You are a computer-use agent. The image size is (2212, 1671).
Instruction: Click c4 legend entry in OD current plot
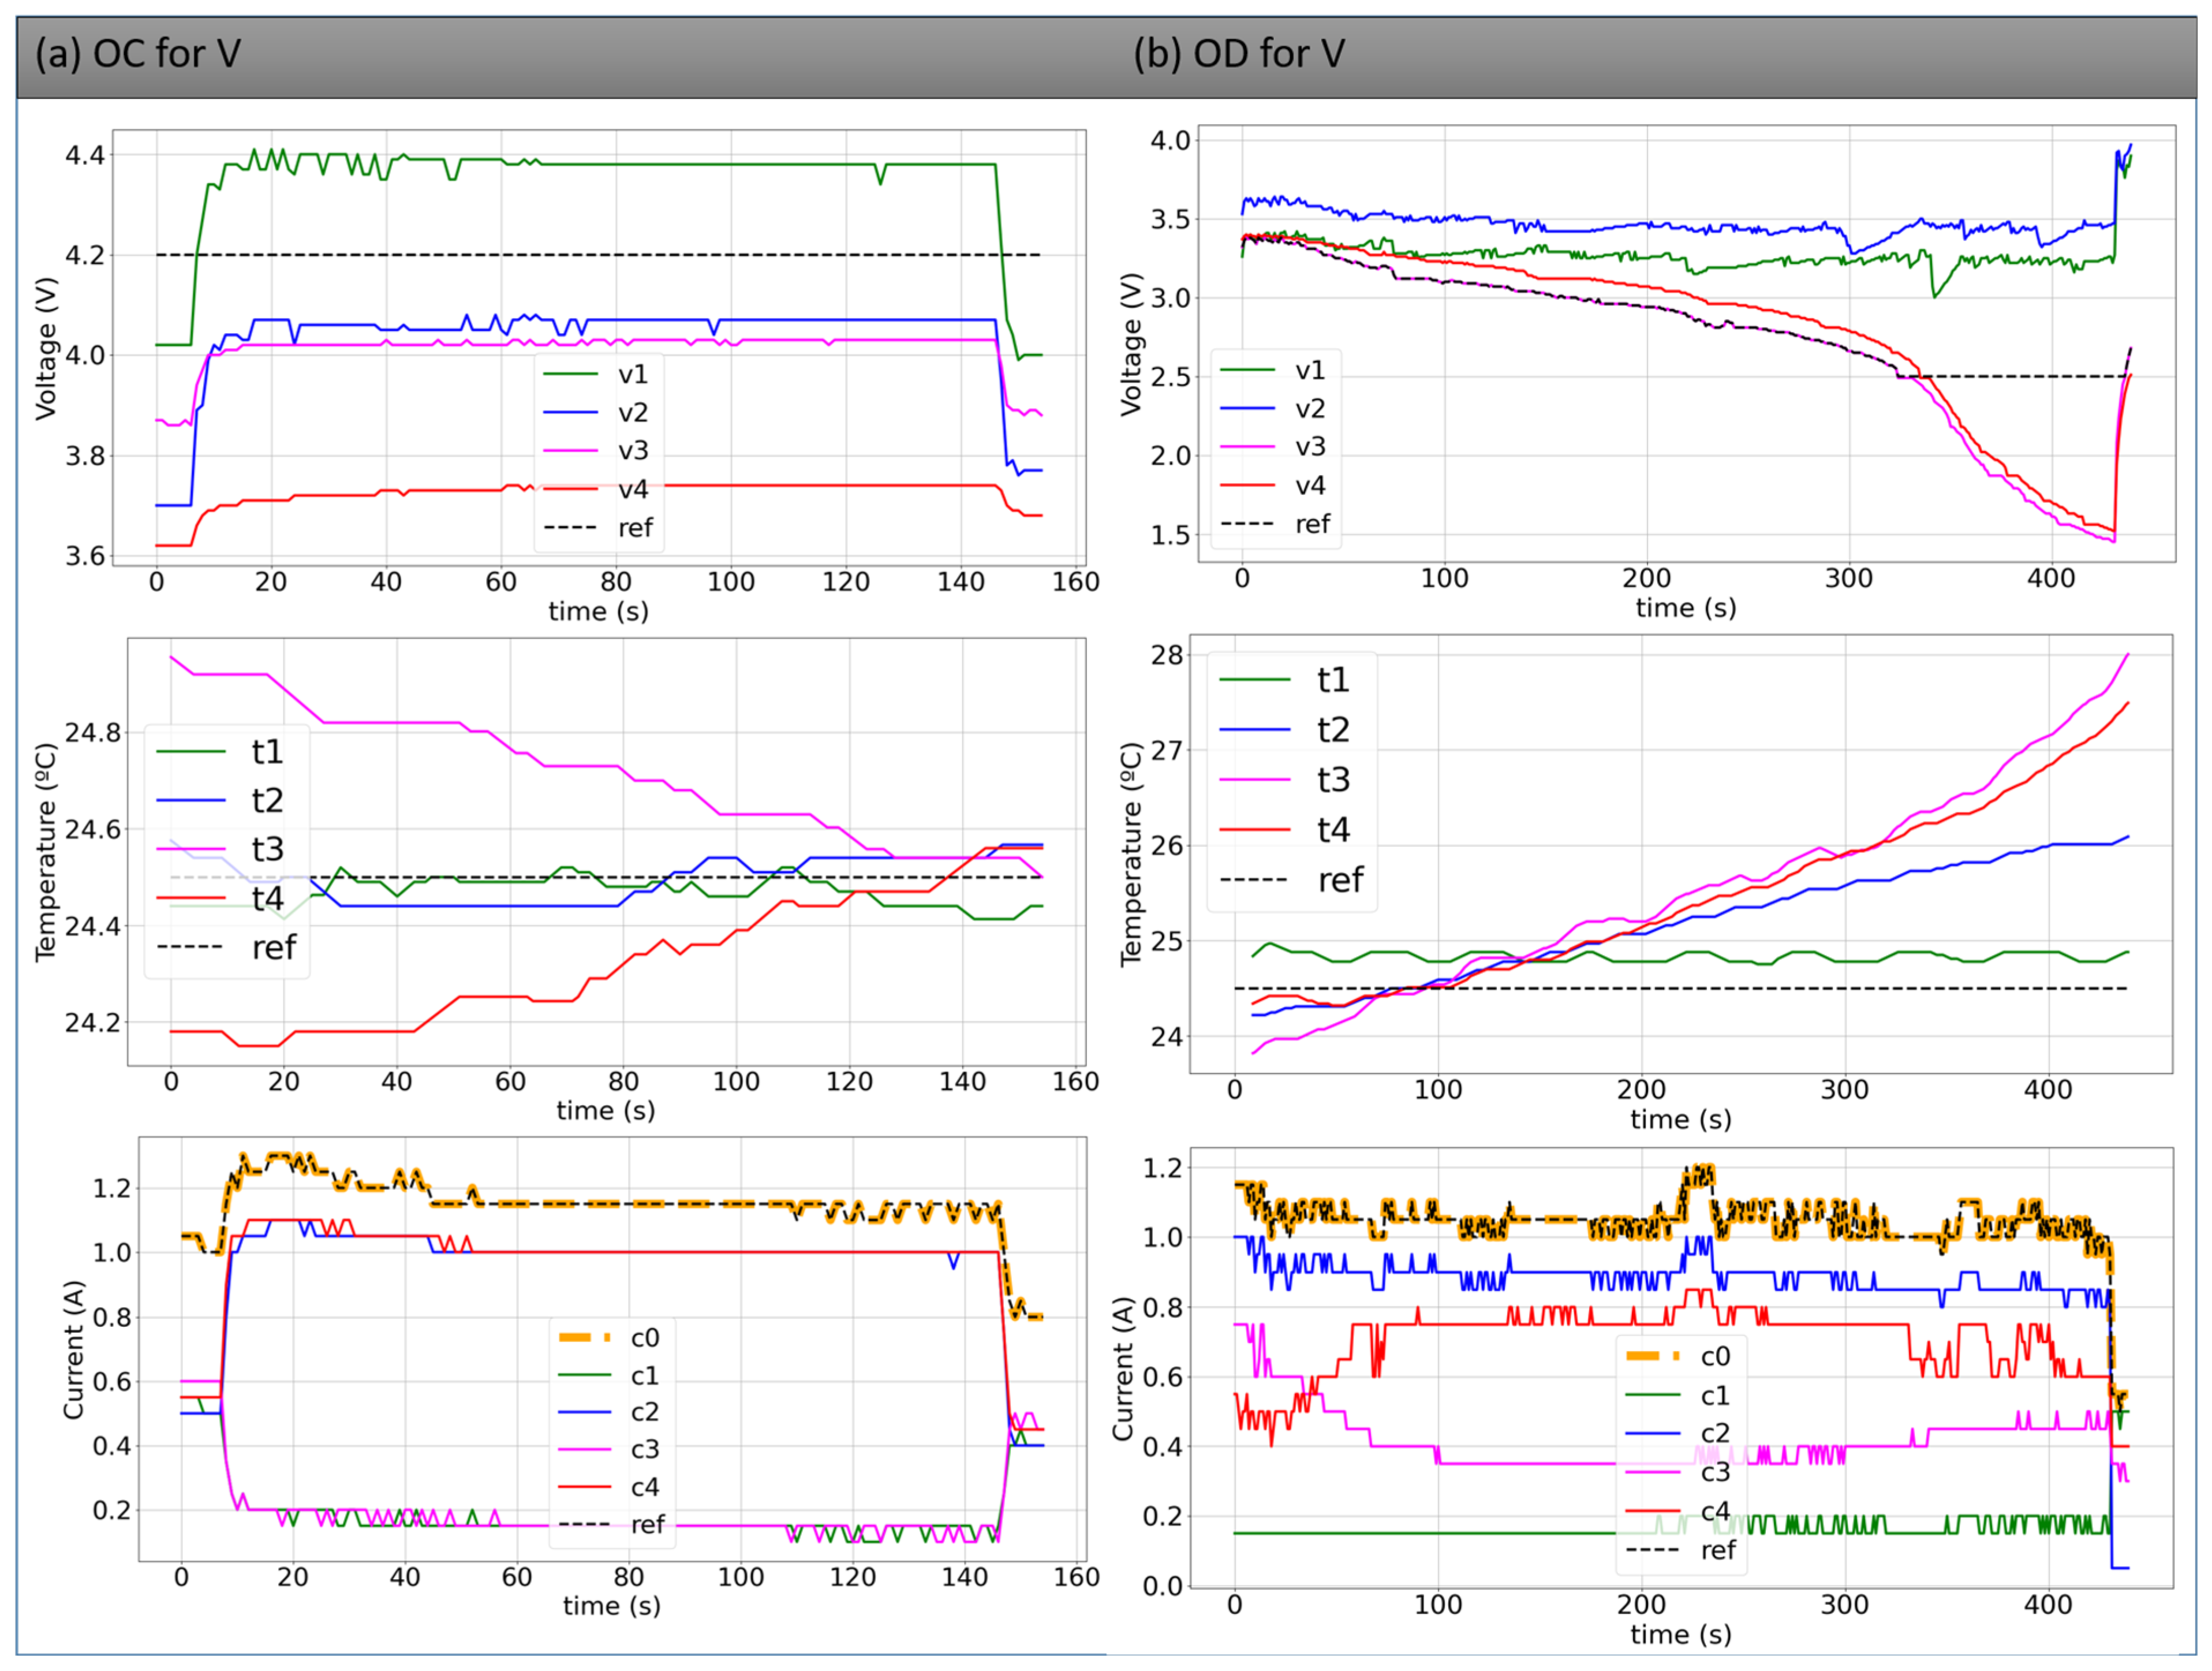click(x=1678, y=1511)
